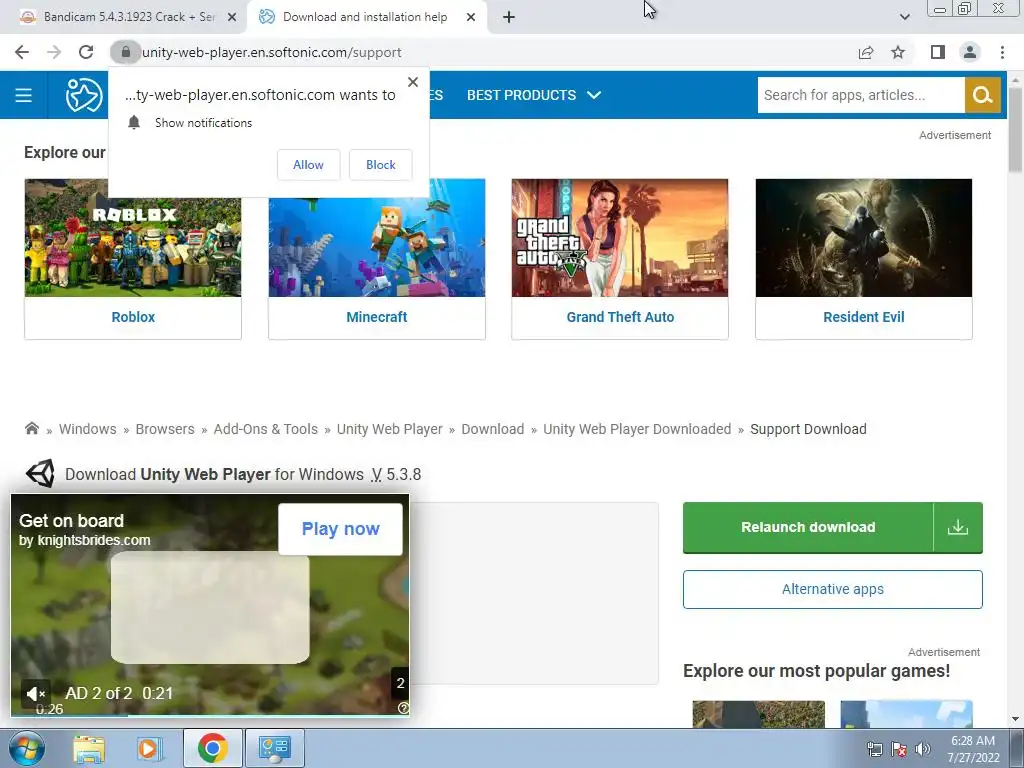The image size is (1024, 768).
Task: Open a new browser tab
Action: (509, 17)
